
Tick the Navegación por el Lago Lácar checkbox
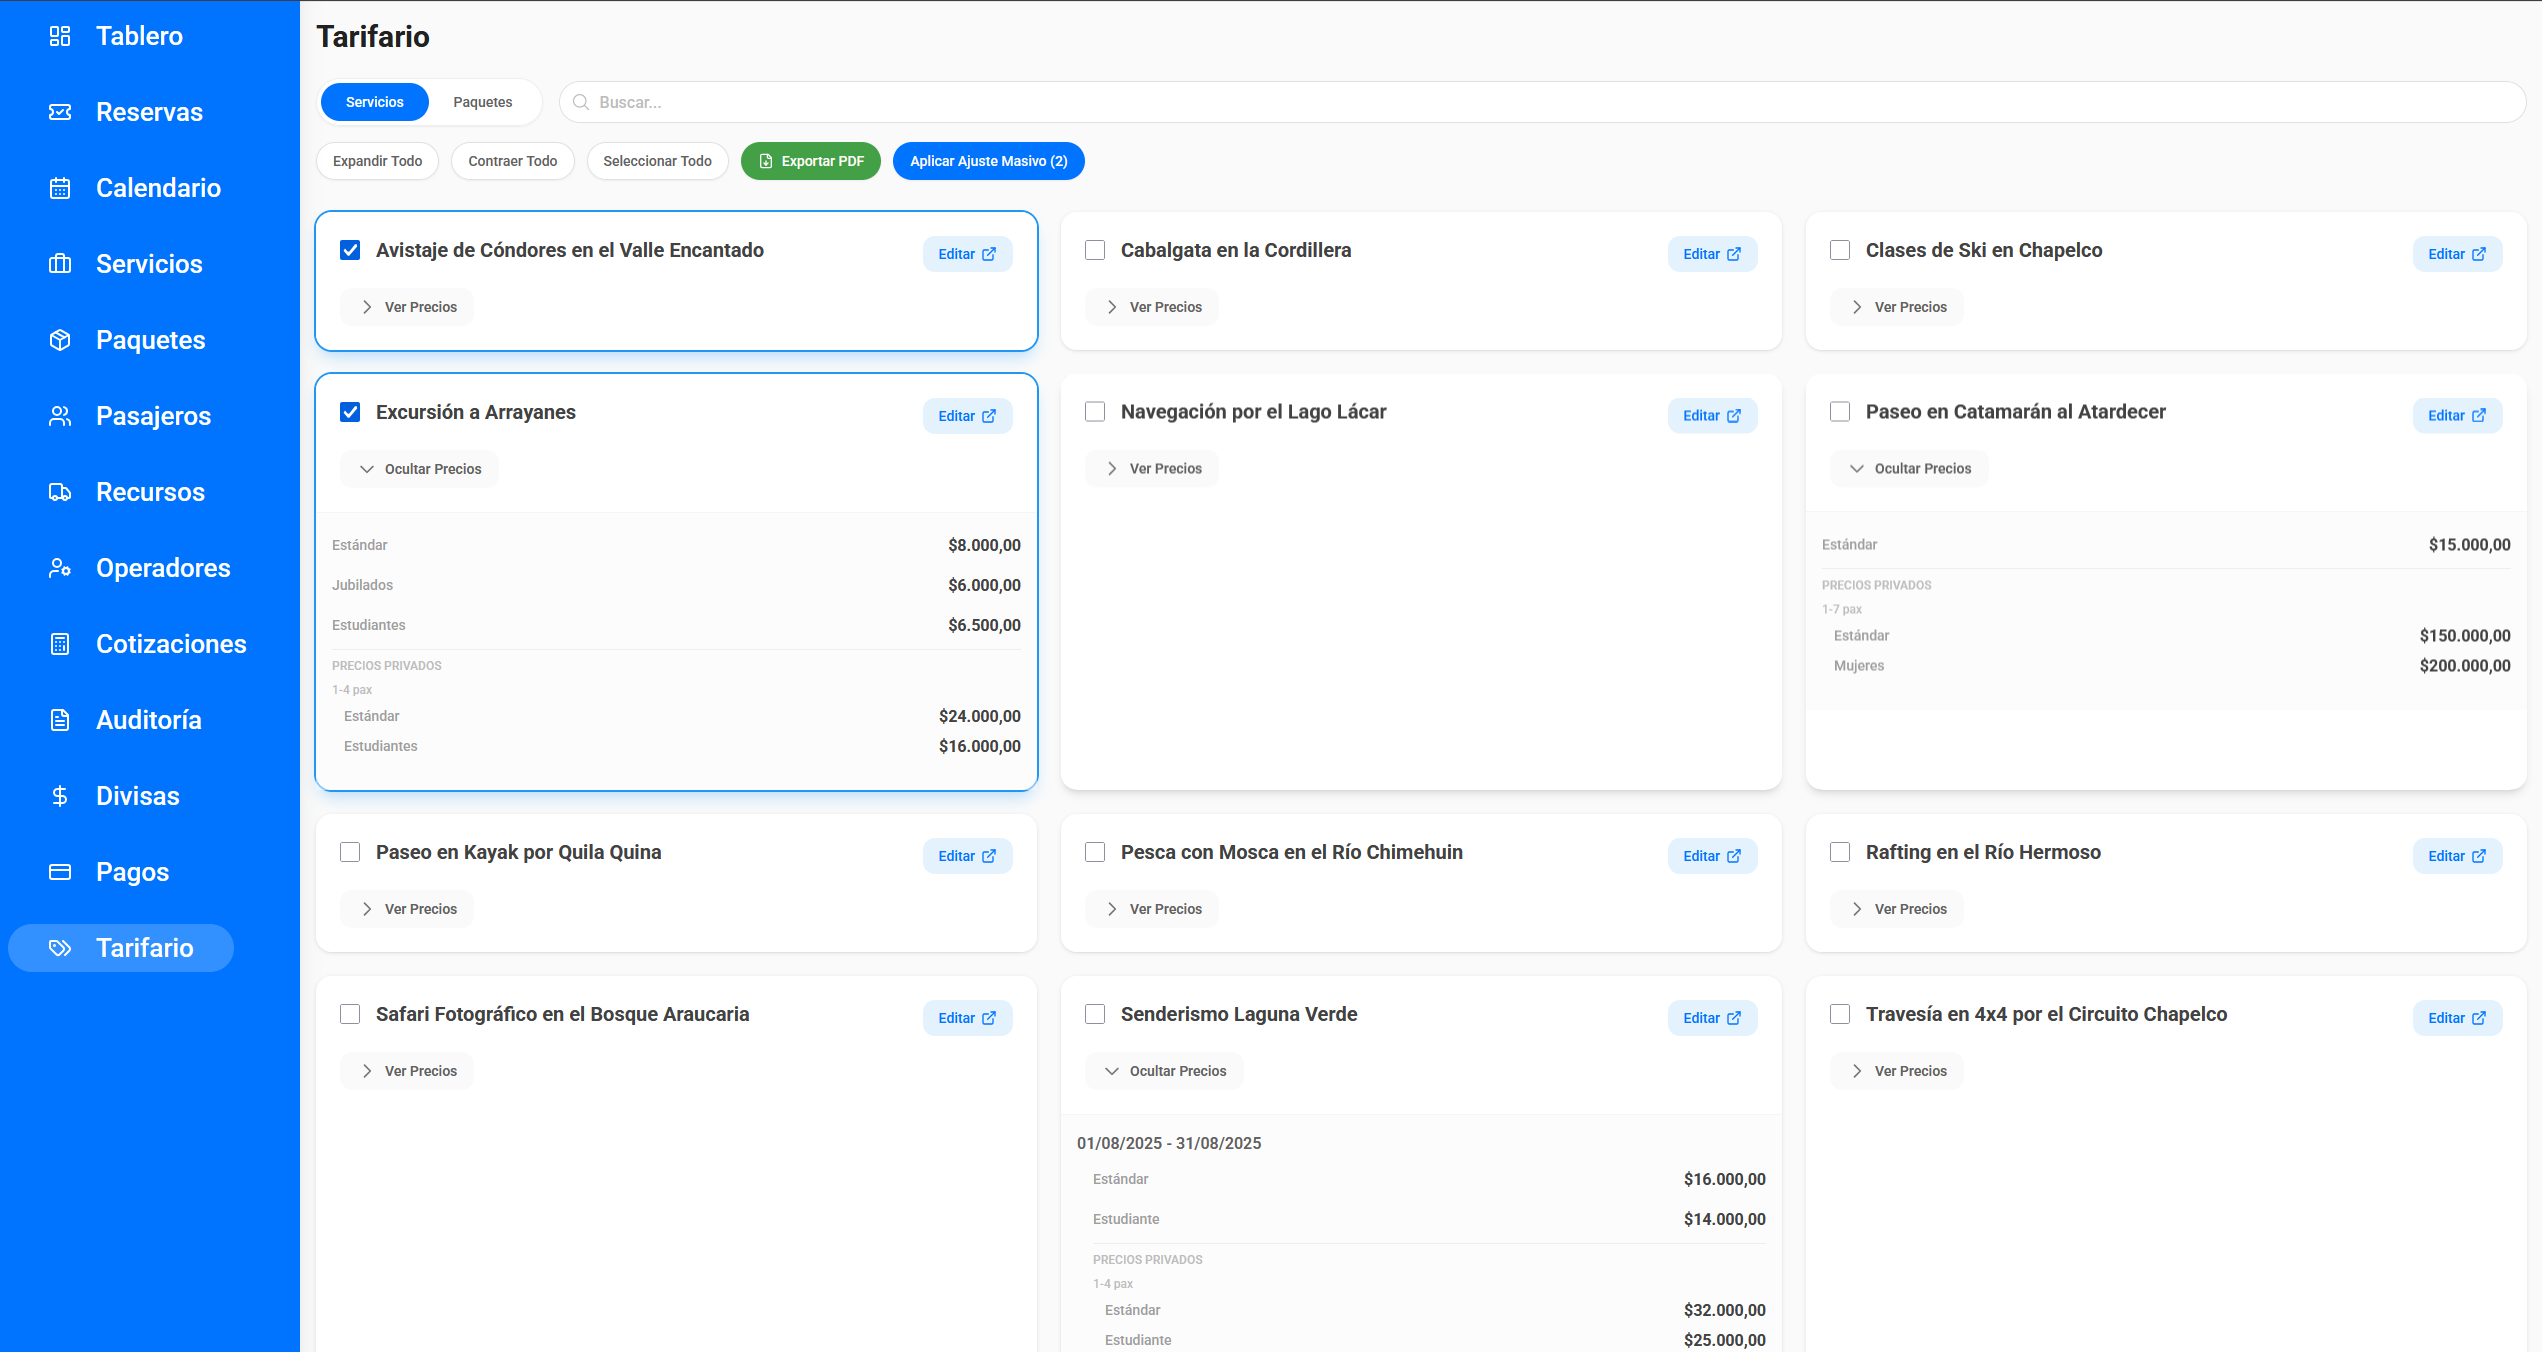point(1095,412)
